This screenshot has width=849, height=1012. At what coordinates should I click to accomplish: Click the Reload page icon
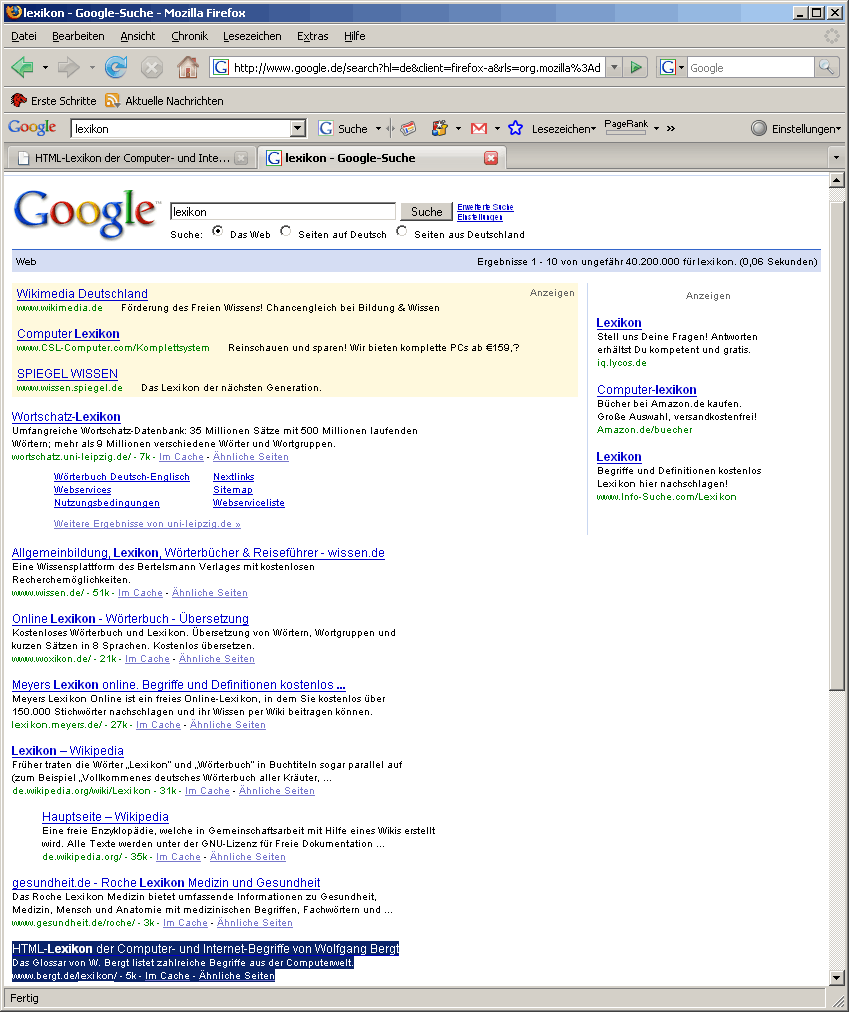[115, 67]
